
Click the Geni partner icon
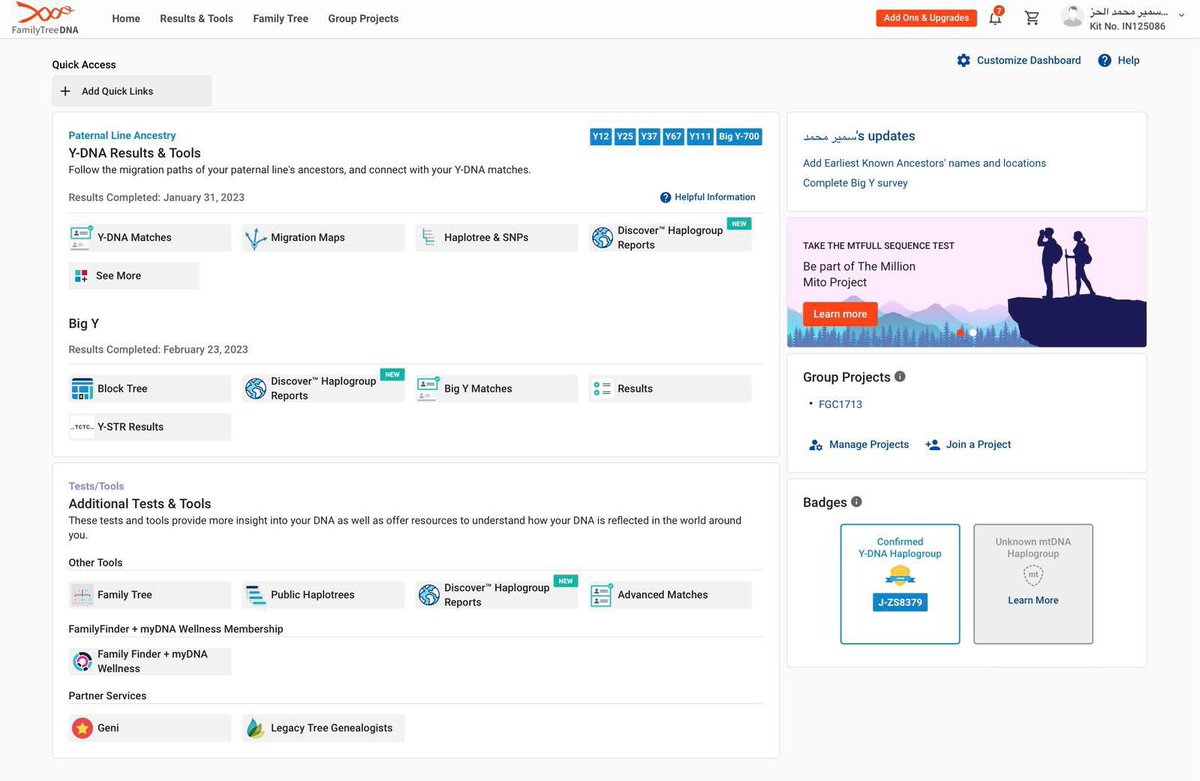coord(82,728)
